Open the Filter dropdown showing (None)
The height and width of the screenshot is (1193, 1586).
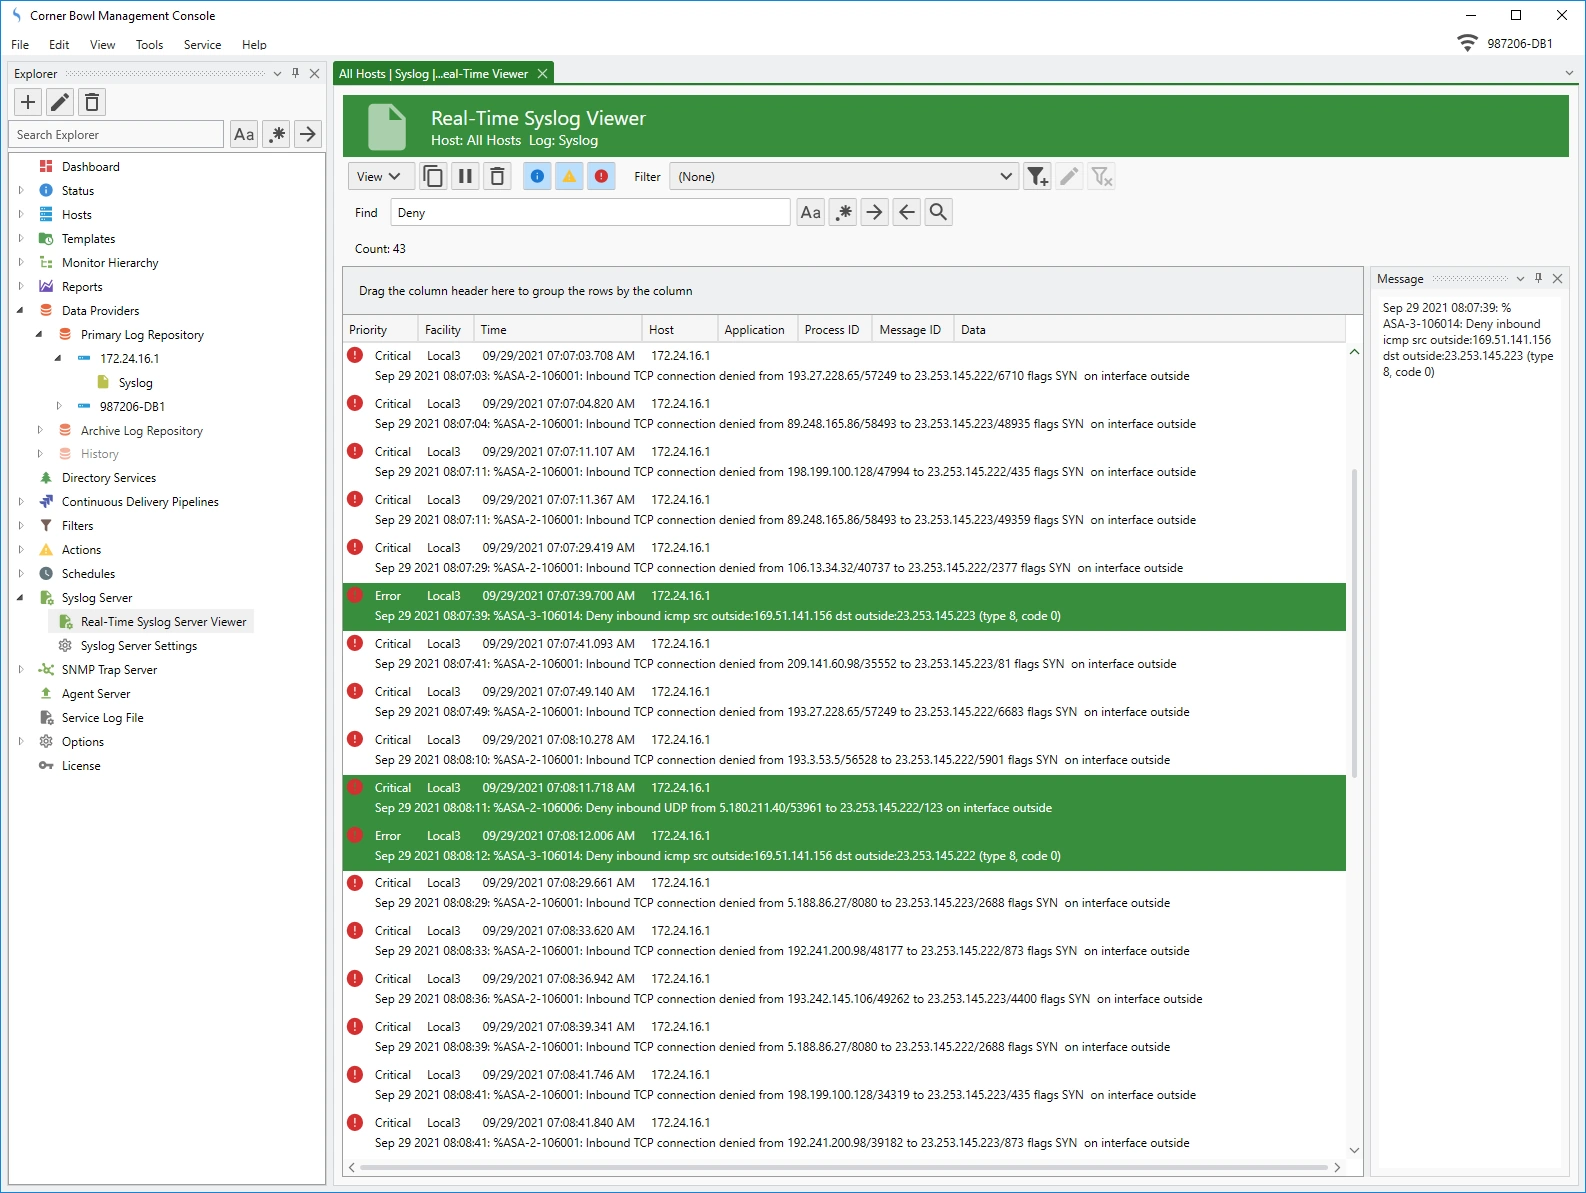(844, 177)
